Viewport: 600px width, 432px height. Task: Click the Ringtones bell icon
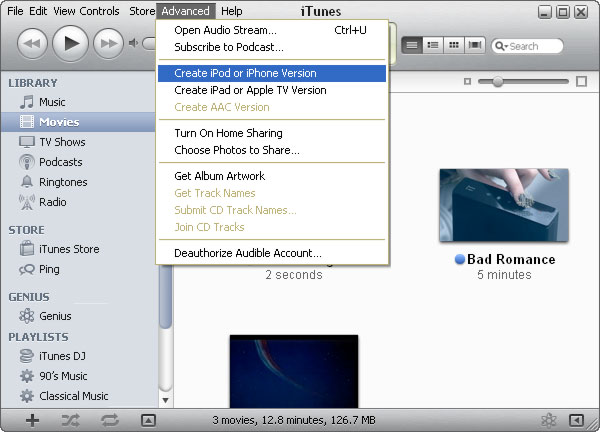tap(26, 182)
